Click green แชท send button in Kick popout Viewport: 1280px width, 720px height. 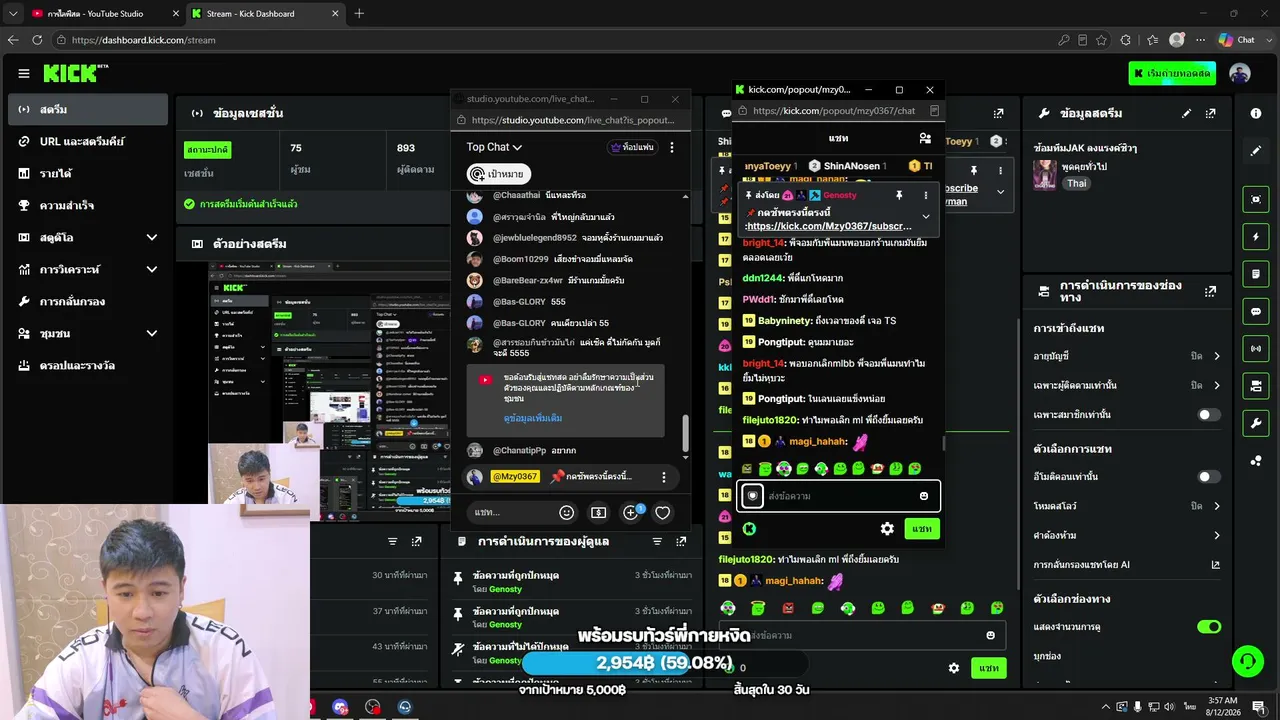[x=922, y=529]
